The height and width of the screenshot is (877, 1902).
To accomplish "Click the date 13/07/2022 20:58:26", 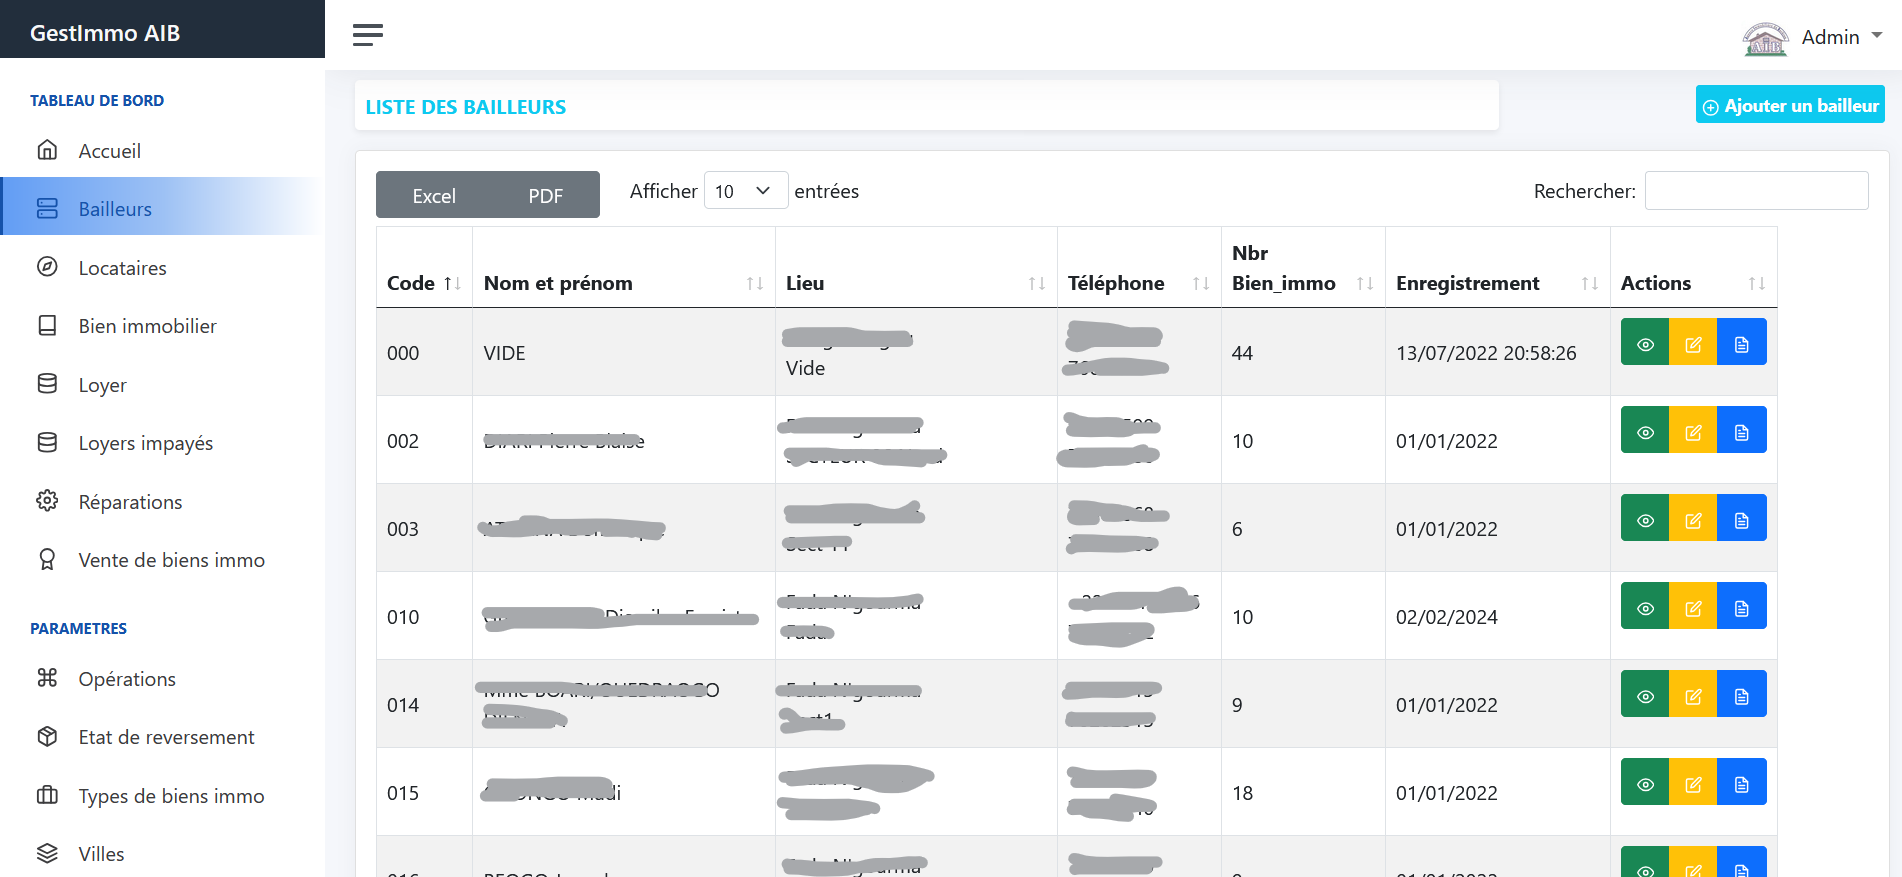I will (1486, 353).
